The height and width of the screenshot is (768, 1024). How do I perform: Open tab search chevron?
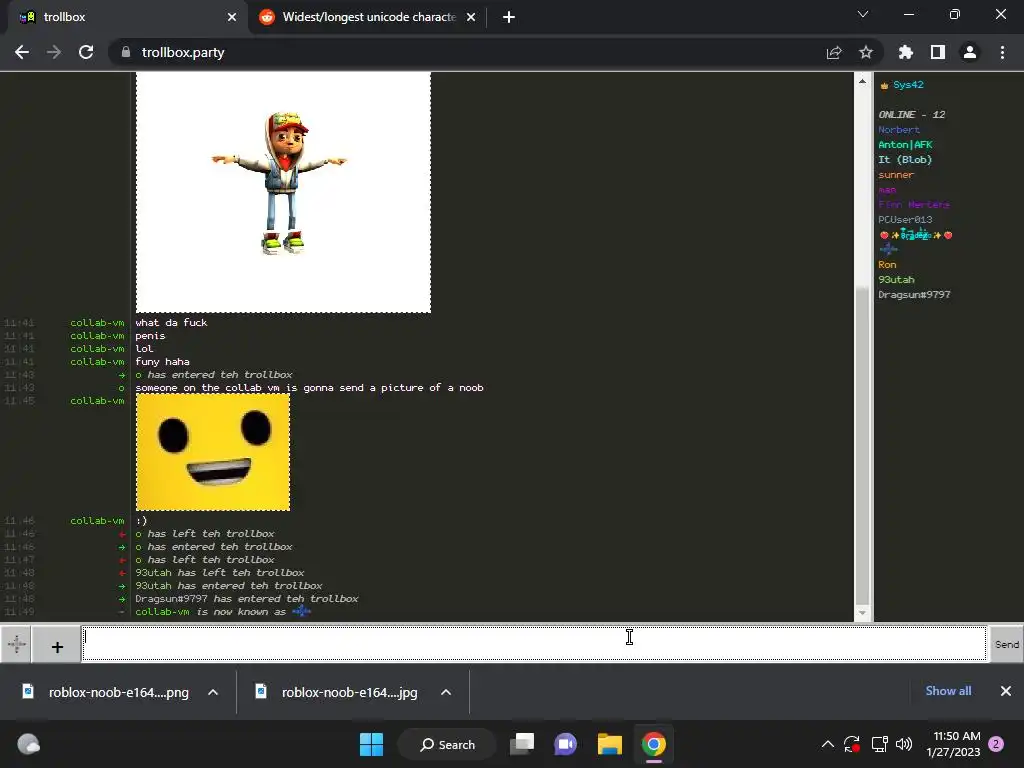pyautogui.click(x=863, y=14)
